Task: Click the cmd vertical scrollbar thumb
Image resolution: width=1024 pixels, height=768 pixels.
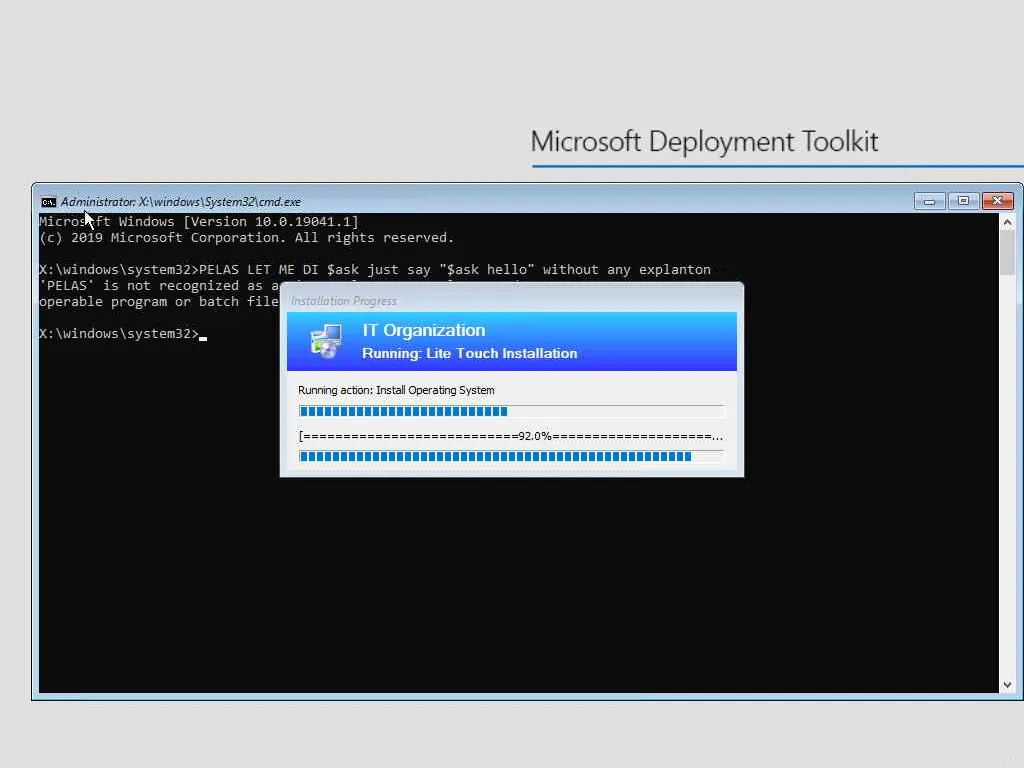Action: [1007, 253]
